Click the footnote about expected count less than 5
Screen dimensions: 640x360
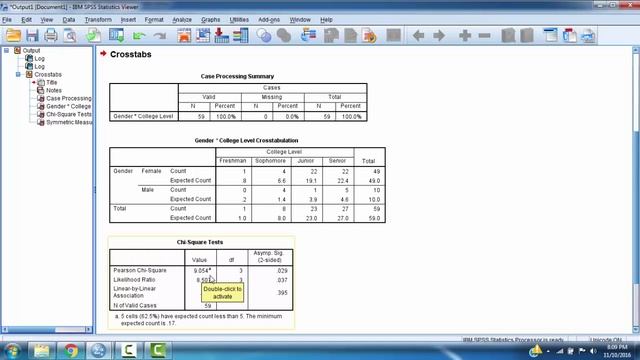point(198,320)
